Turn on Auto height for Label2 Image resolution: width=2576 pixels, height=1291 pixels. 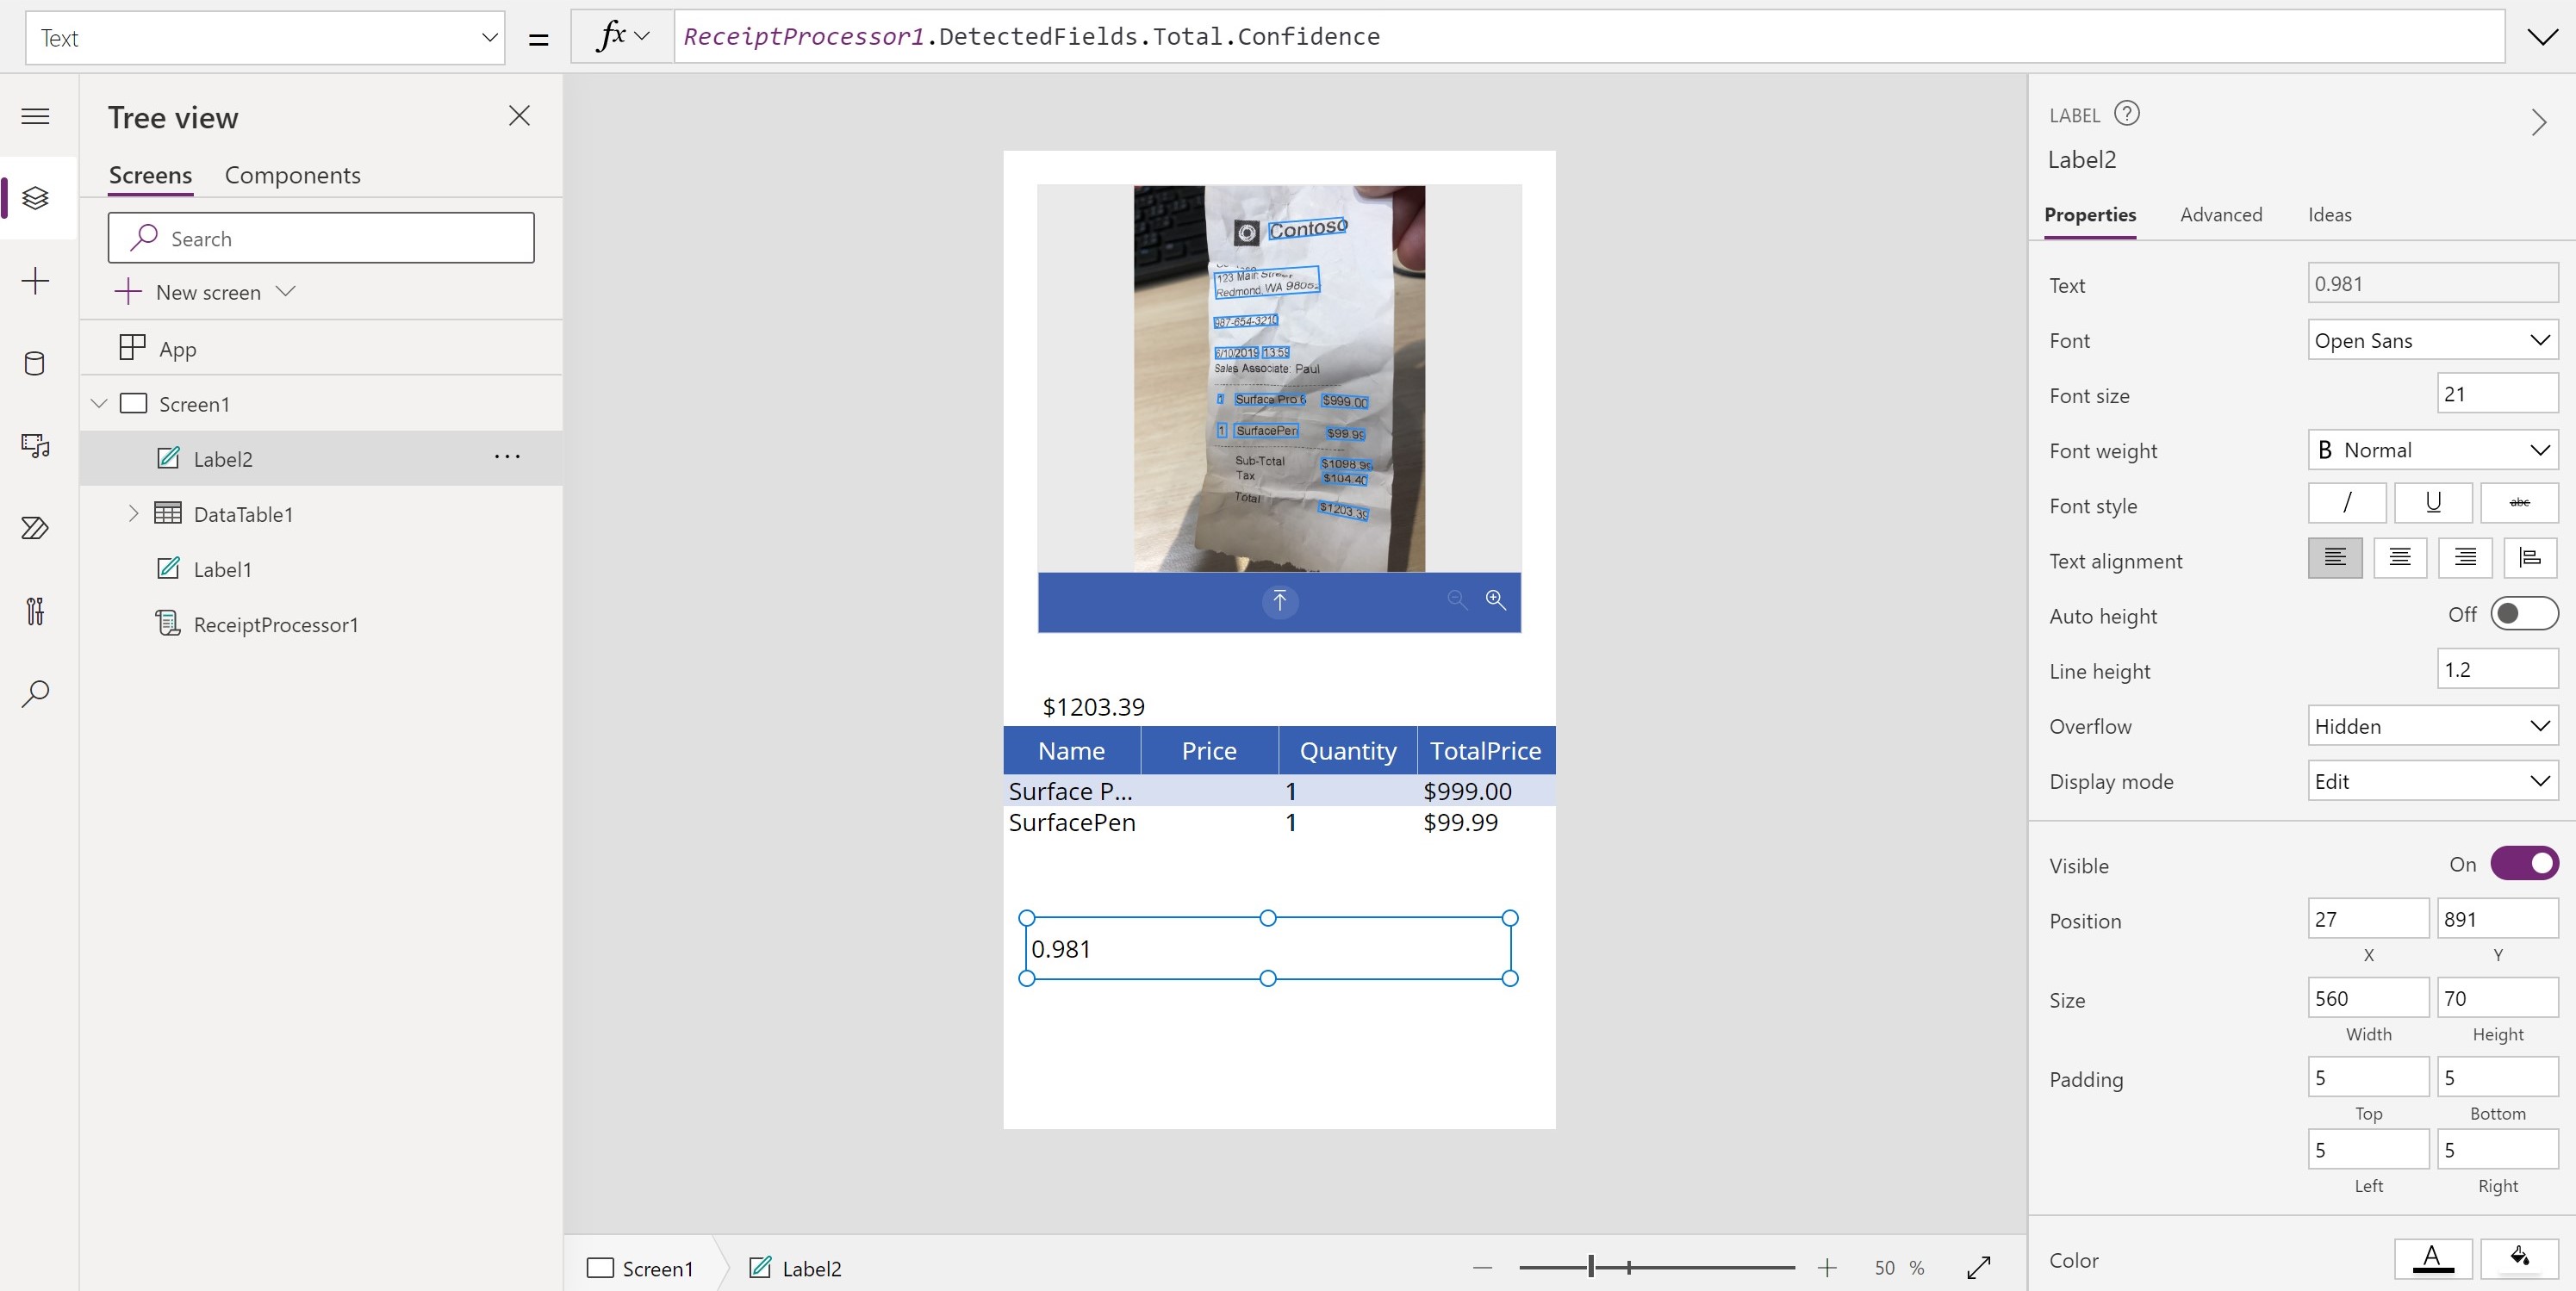point(2524,614)
